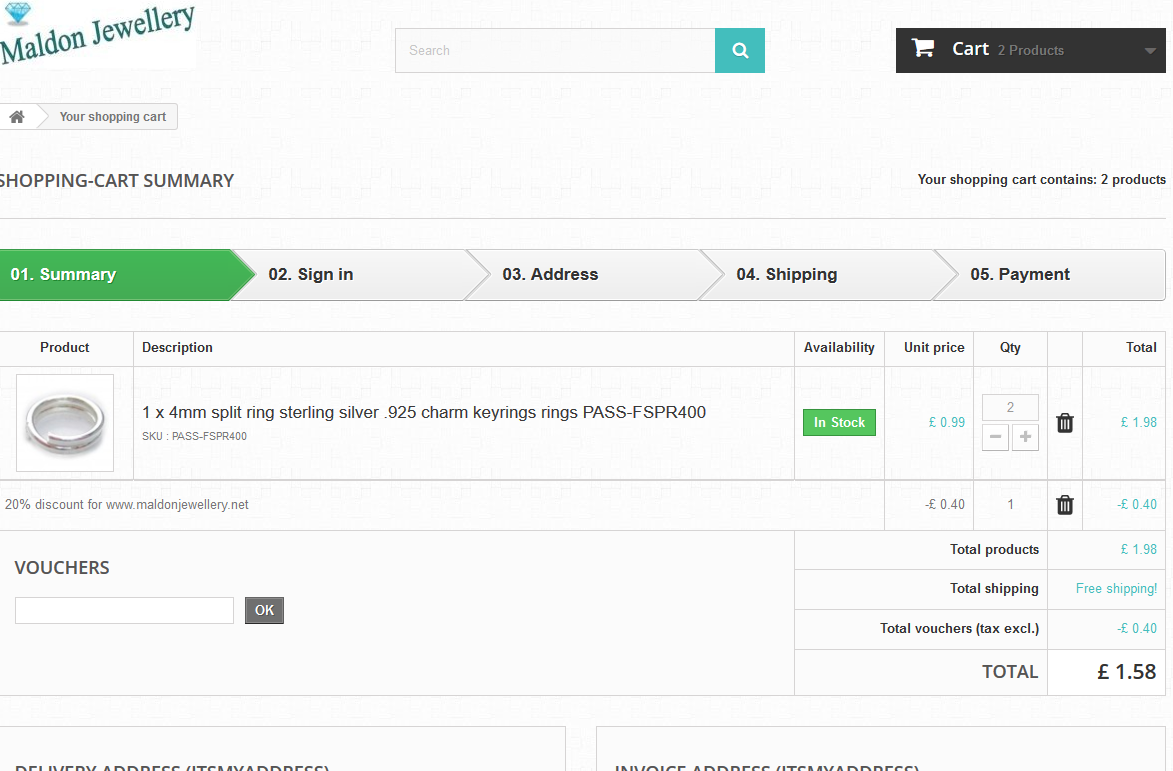Click the discount unit price -£ 0.40

pyautogui.click(x=945, y=505)
